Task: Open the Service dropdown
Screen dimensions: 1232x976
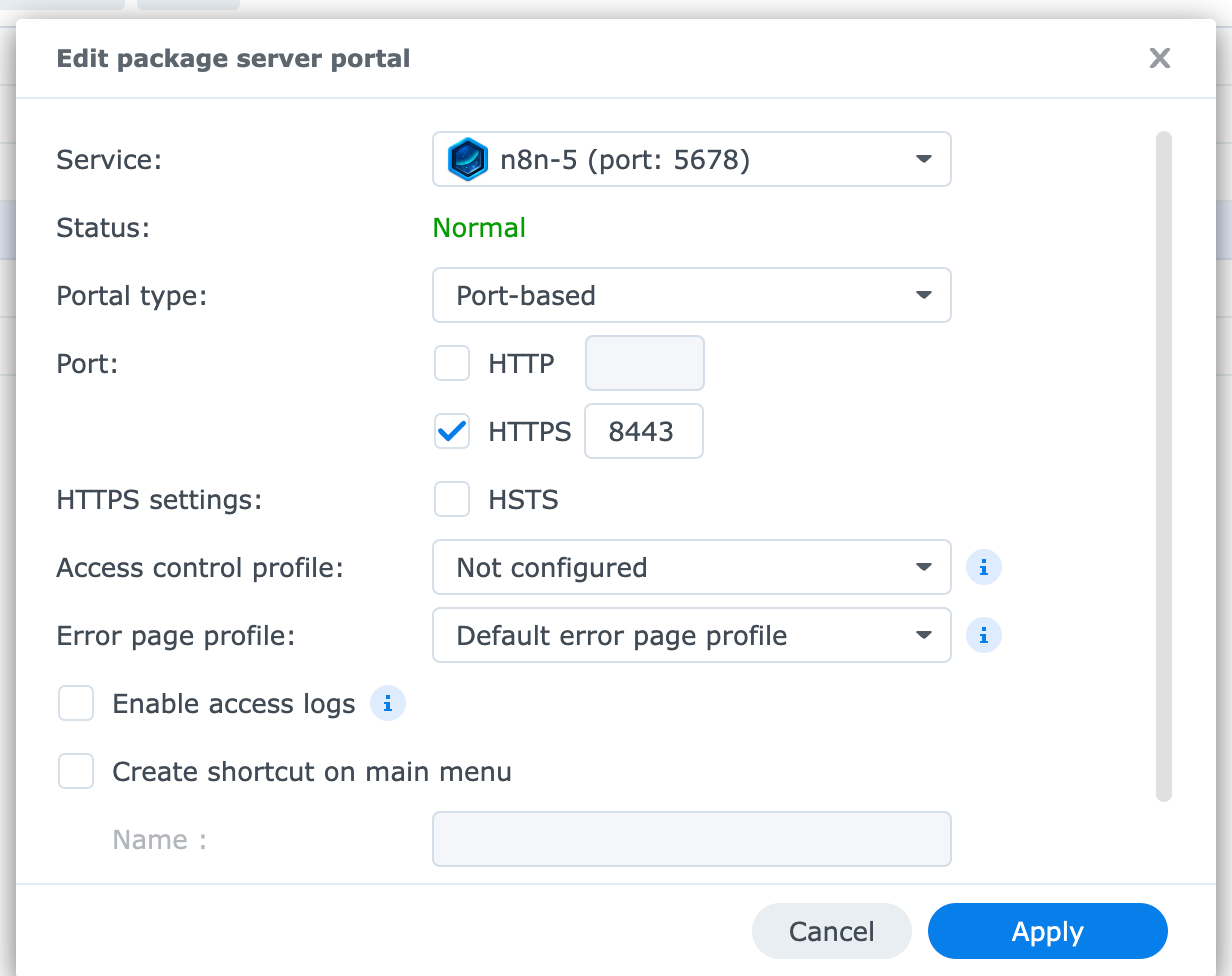Action: (691, 160)
